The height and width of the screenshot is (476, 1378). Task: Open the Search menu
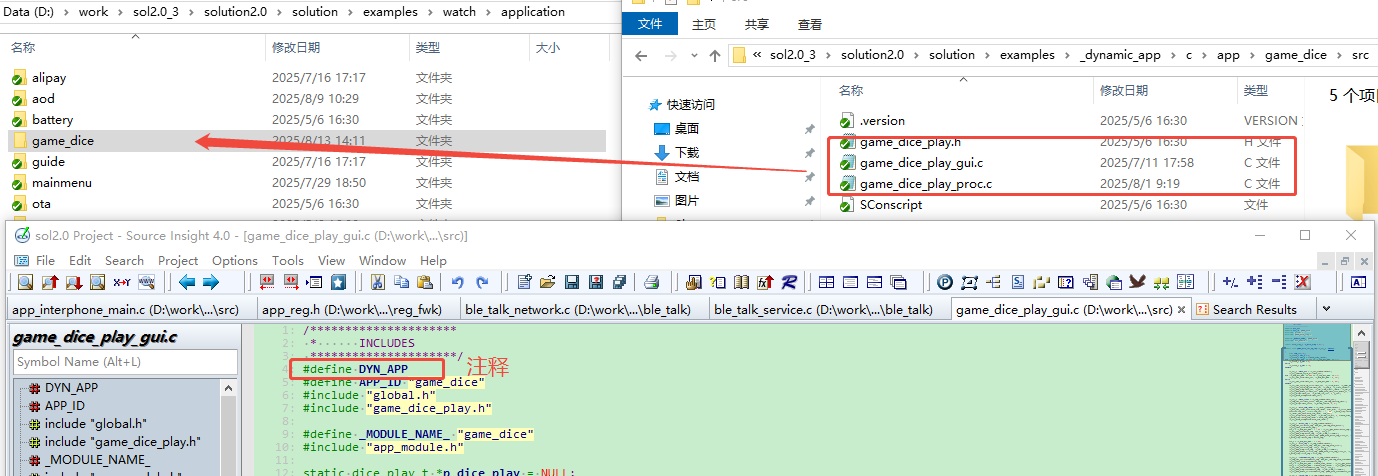(124, 260)
